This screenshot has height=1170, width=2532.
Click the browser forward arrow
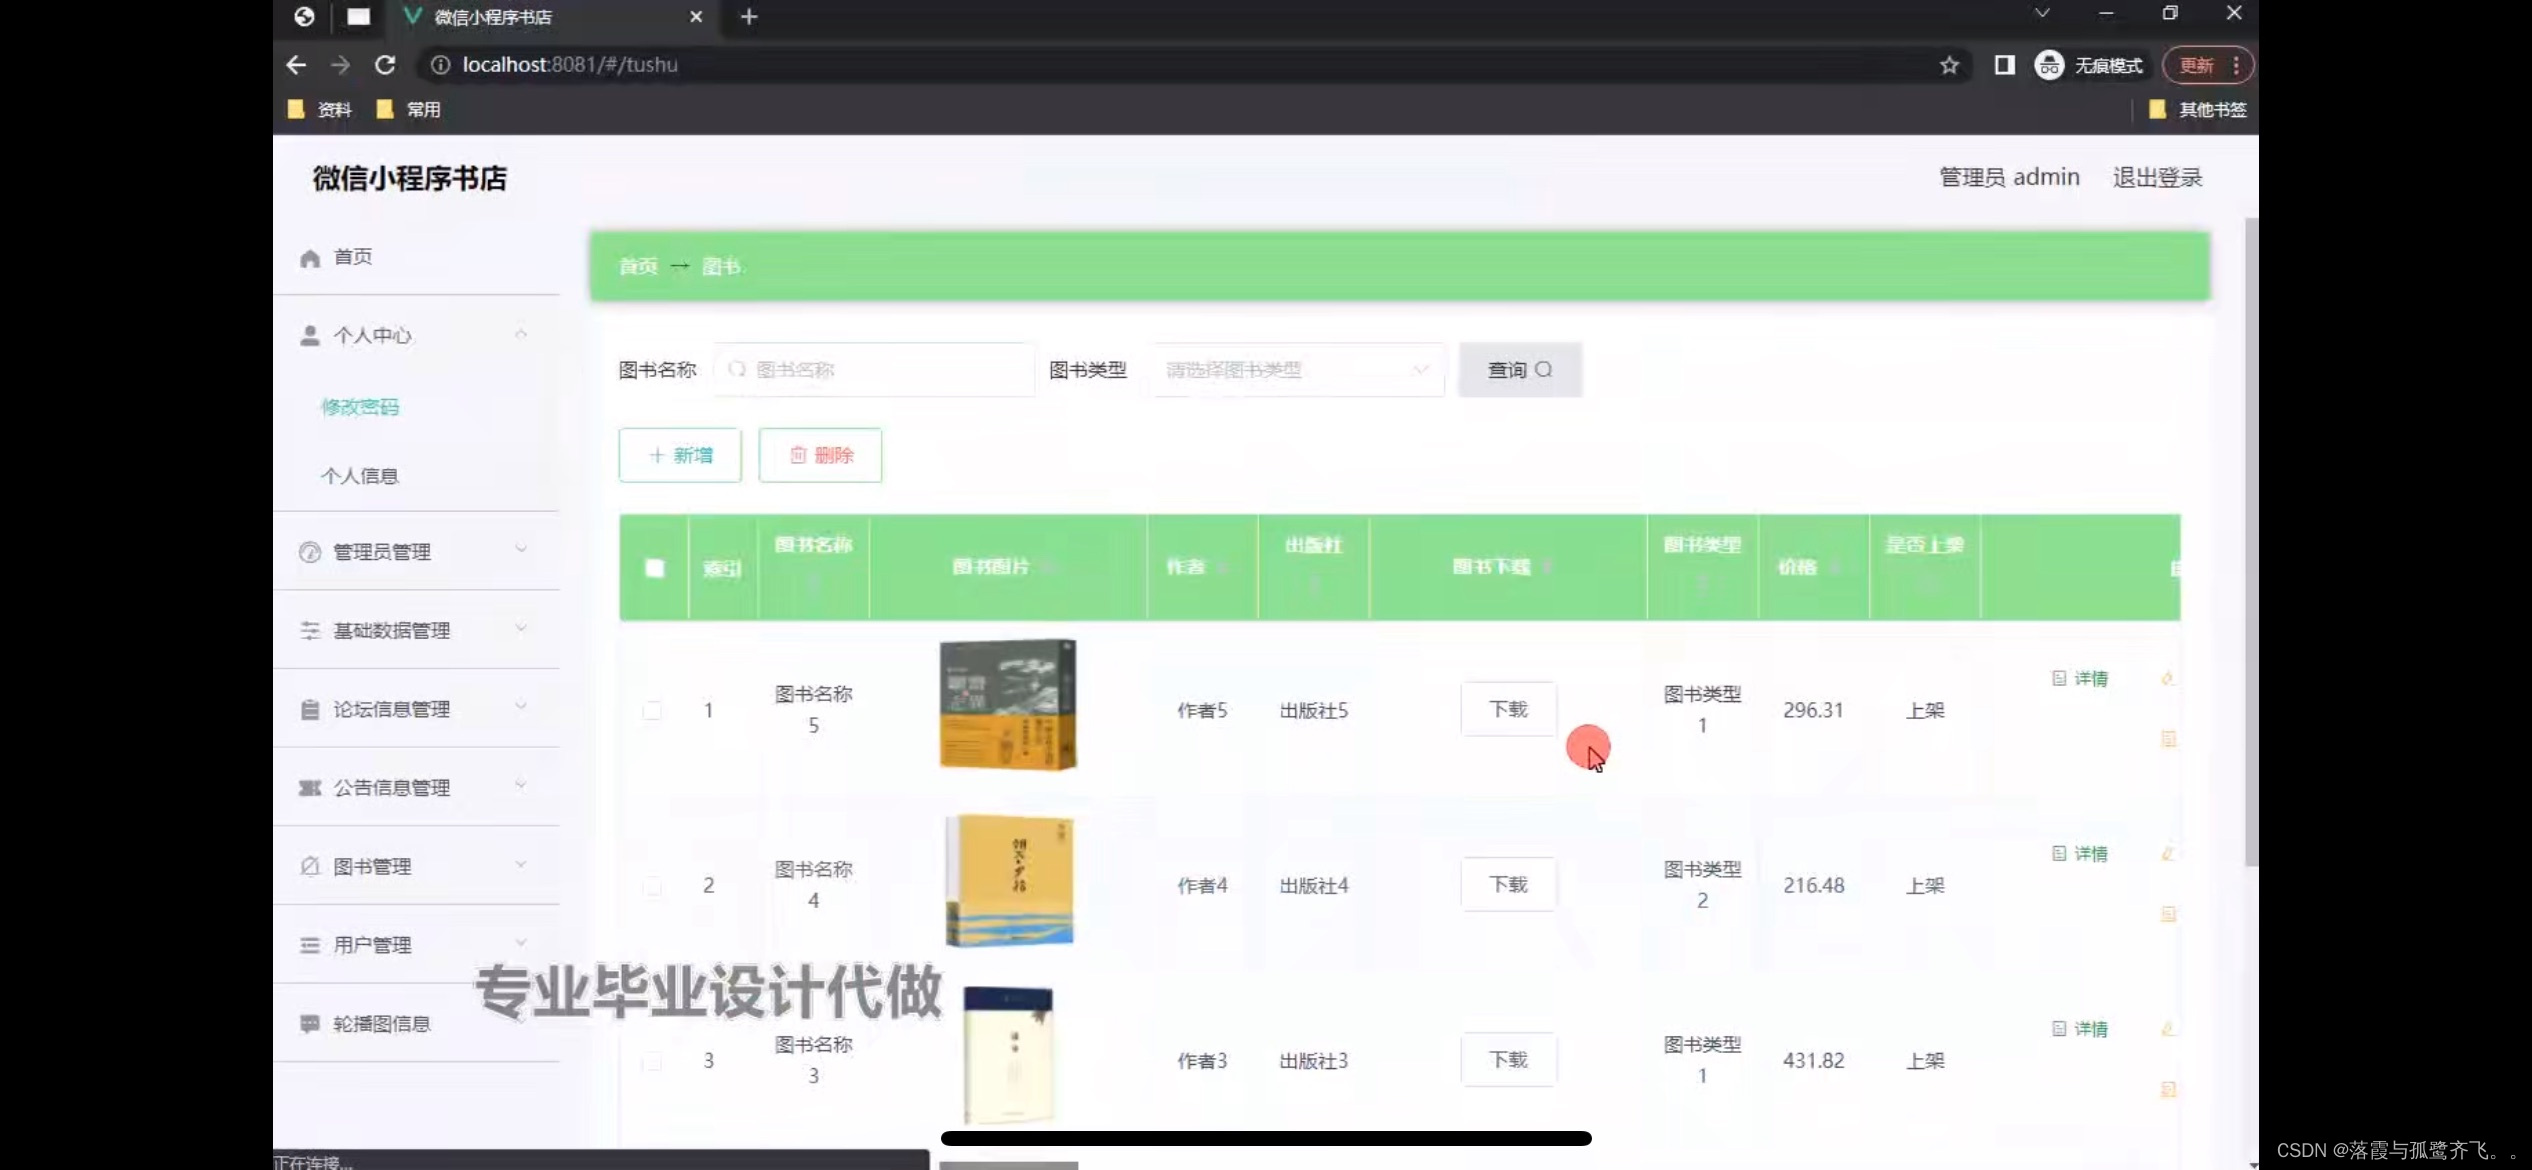pyautogui.click(x=341, y=65)
